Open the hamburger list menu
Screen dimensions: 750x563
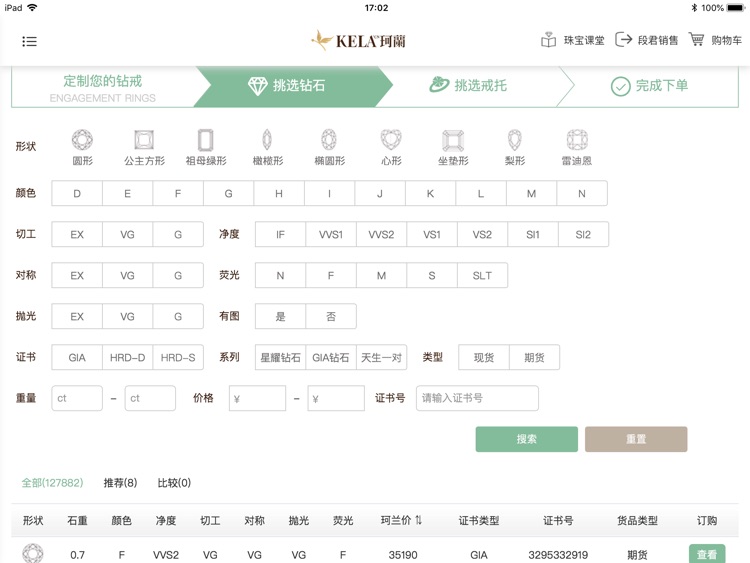(29, 41)
